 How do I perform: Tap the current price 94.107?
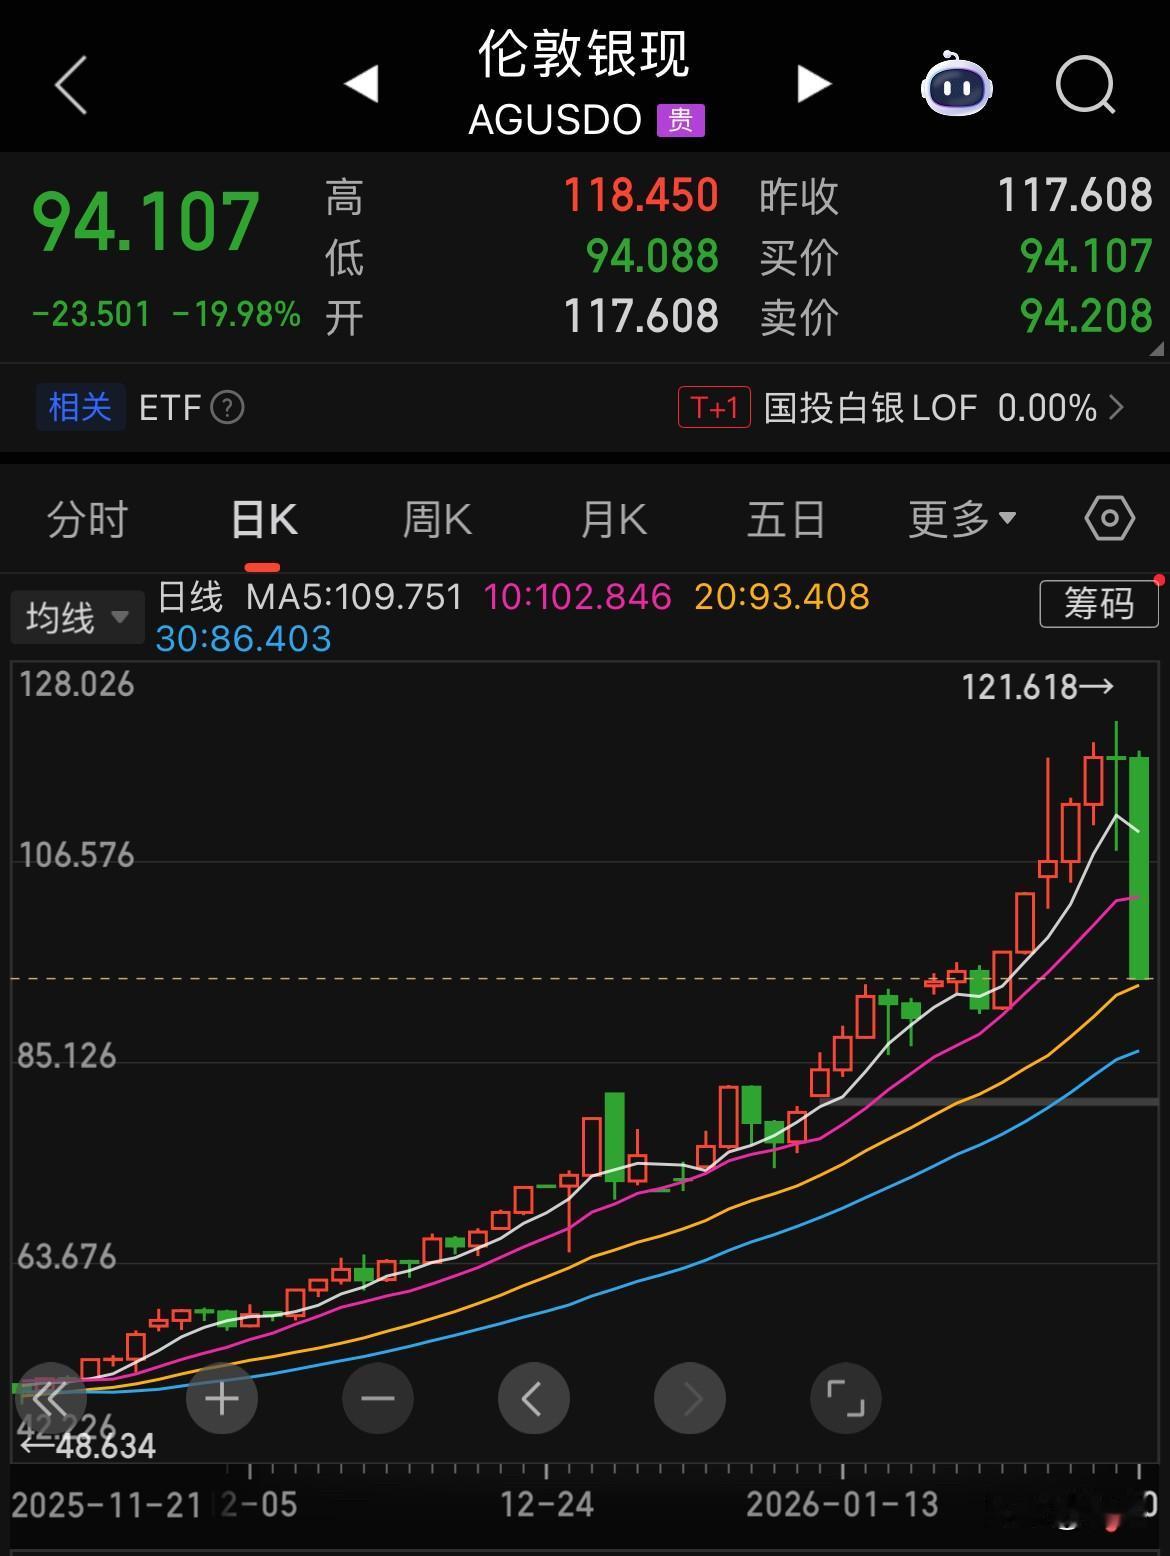pyautogui.click(x=146, y=221)
